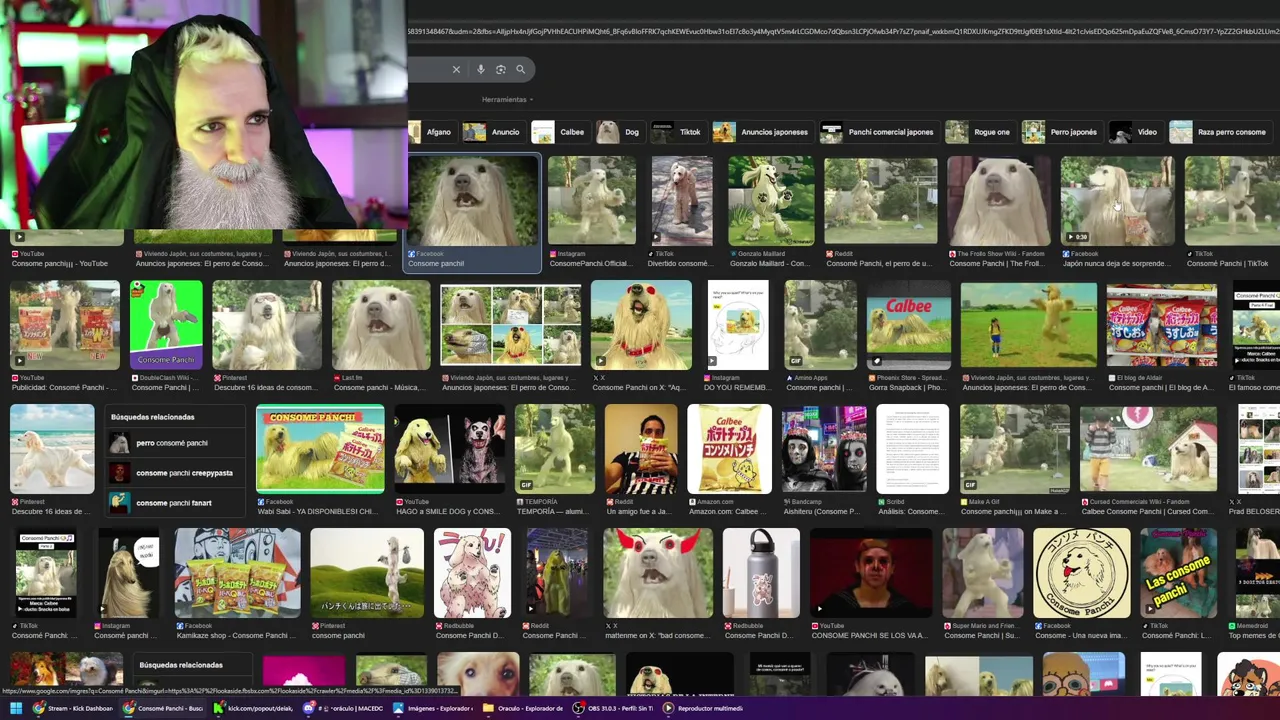Clear the search box with the X icon
Image resolution: width=1280 pixels, height=720 pixels.
[456, 69]
